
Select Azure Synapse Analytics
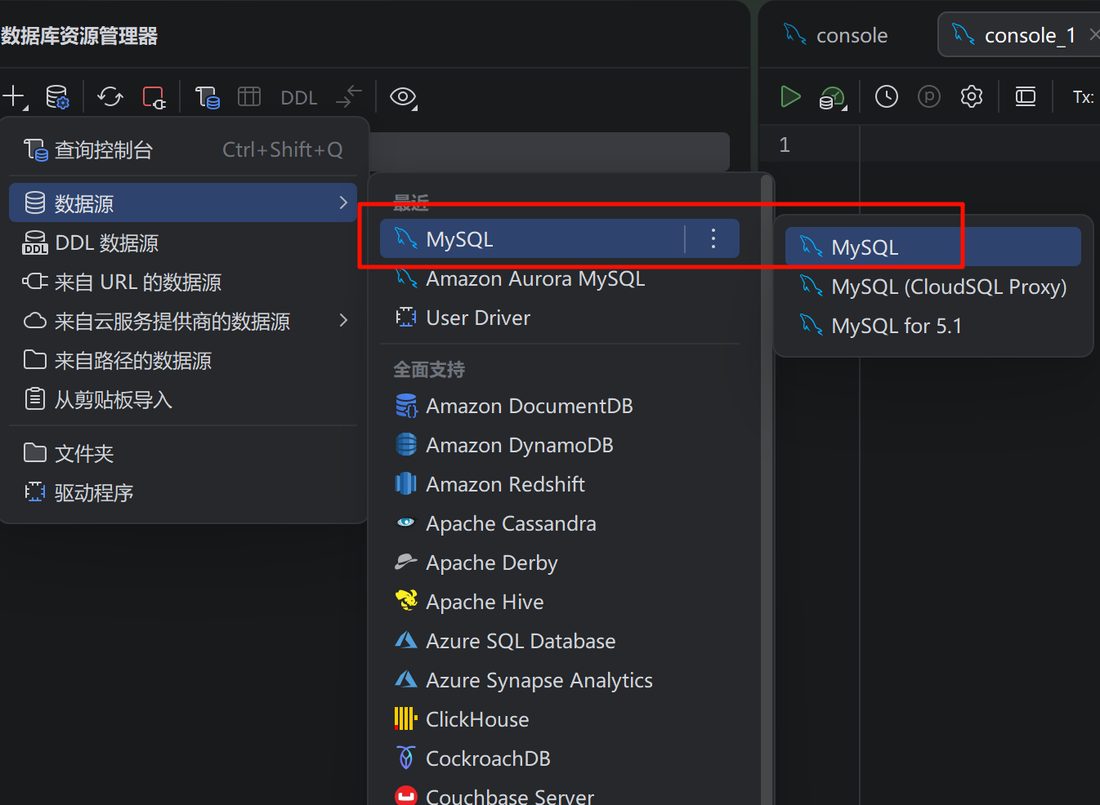click(559, 680)
